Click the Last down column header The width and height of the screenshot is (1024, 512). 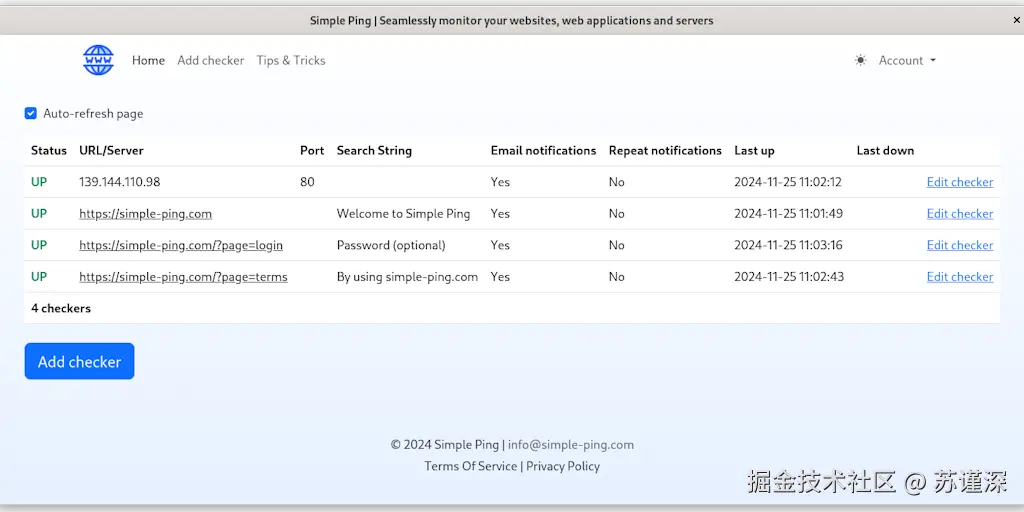click(x=885, y=151)
